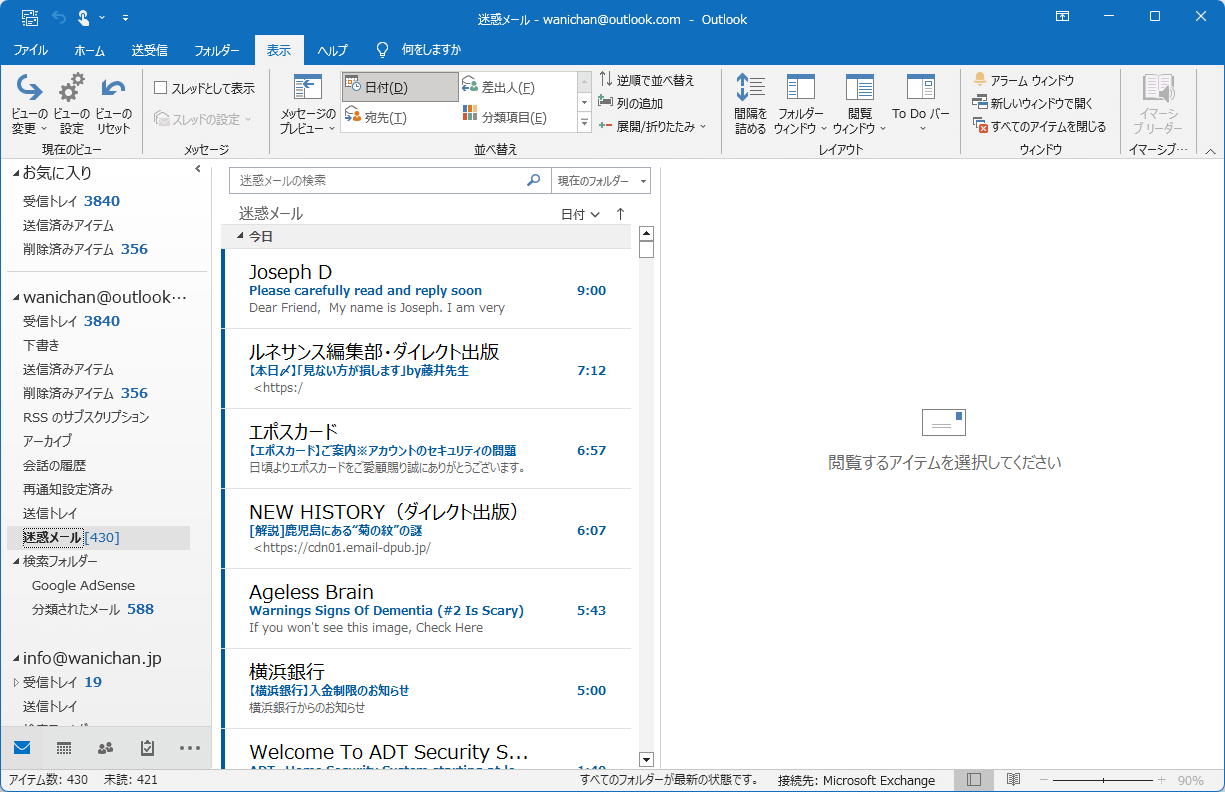Click in the Junk Email search field (迷惑メールの検索)
The image size is (1225, 792).
click(x=377, y=181)
